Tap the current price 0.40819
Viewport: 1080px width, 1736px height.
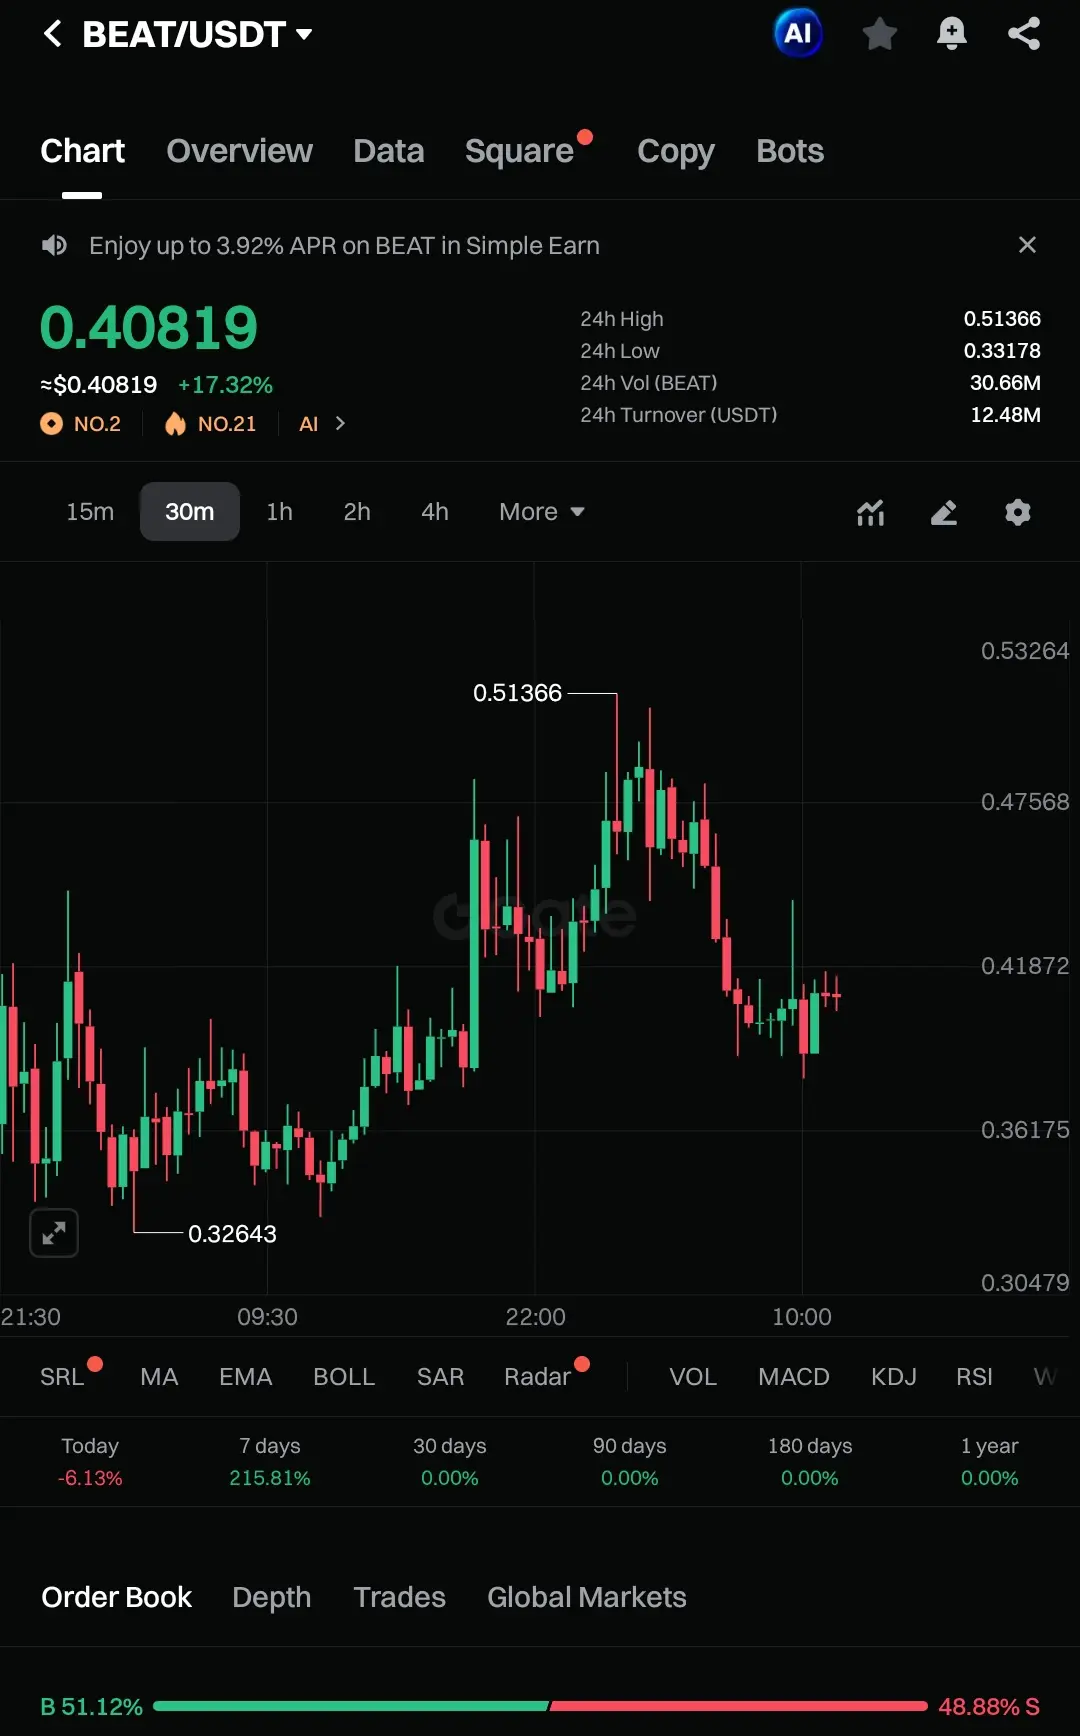point(149,328)
